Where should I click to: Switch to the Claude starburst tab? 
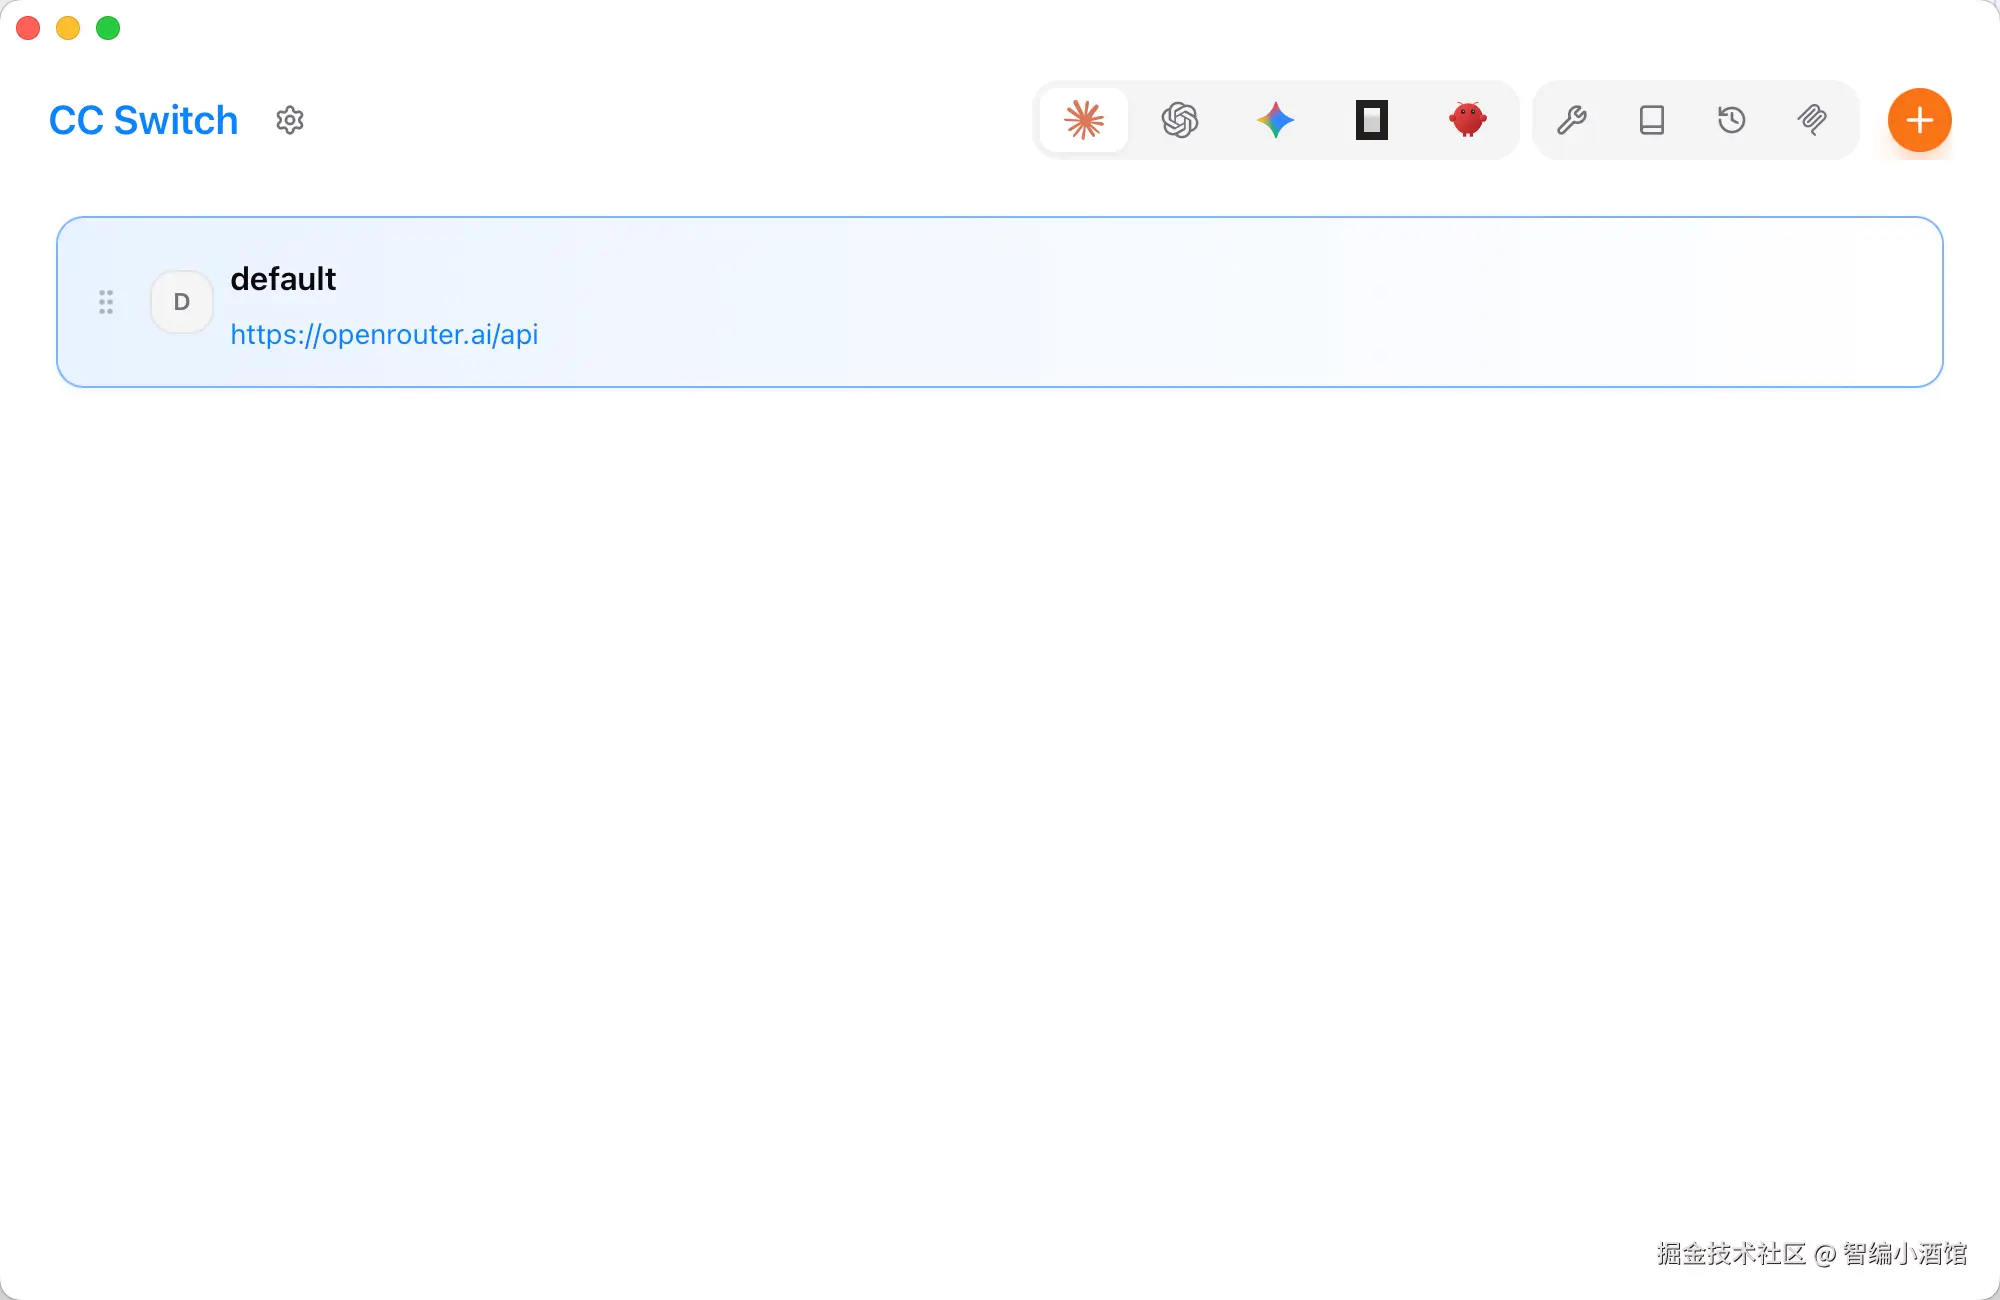1084,120
